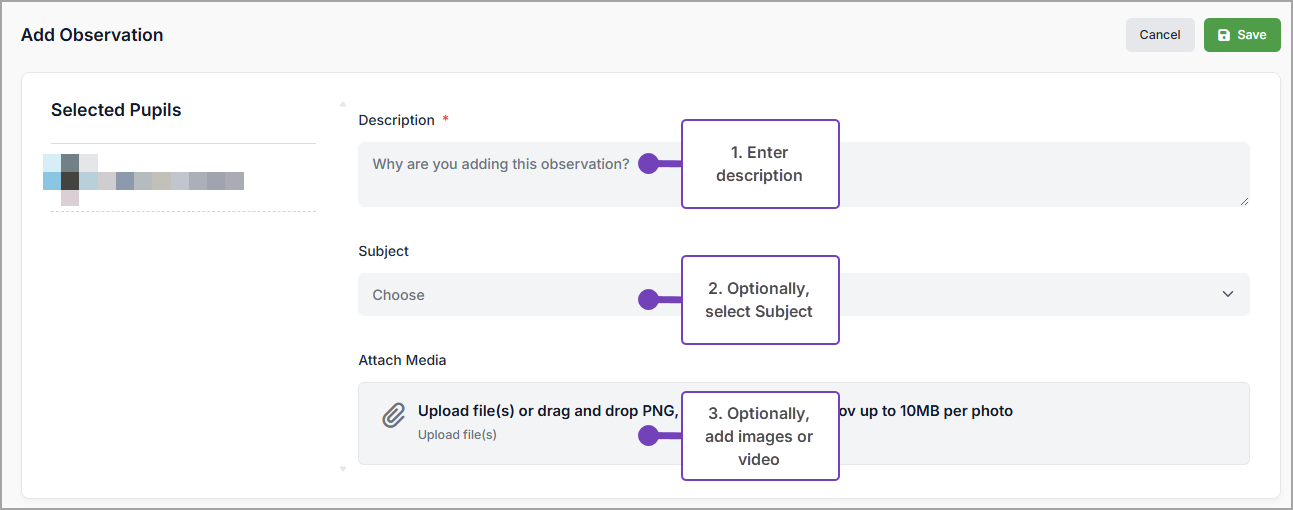The image size is (1293, 510).
Task: Click the Cancel button
Action: click(x=1159, y=35)
